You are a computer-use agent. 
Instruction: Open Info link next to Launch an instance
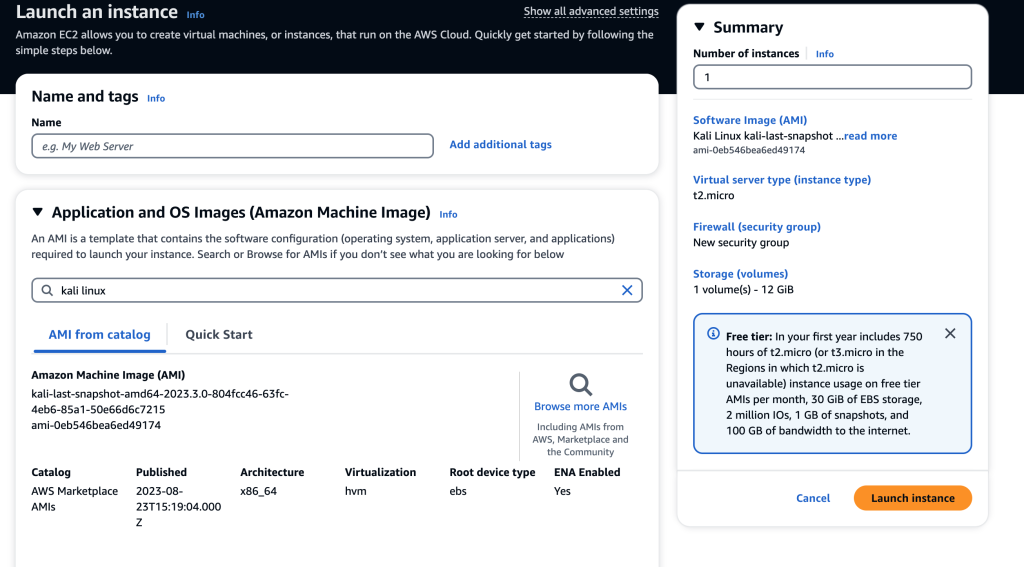pos(195,14)
